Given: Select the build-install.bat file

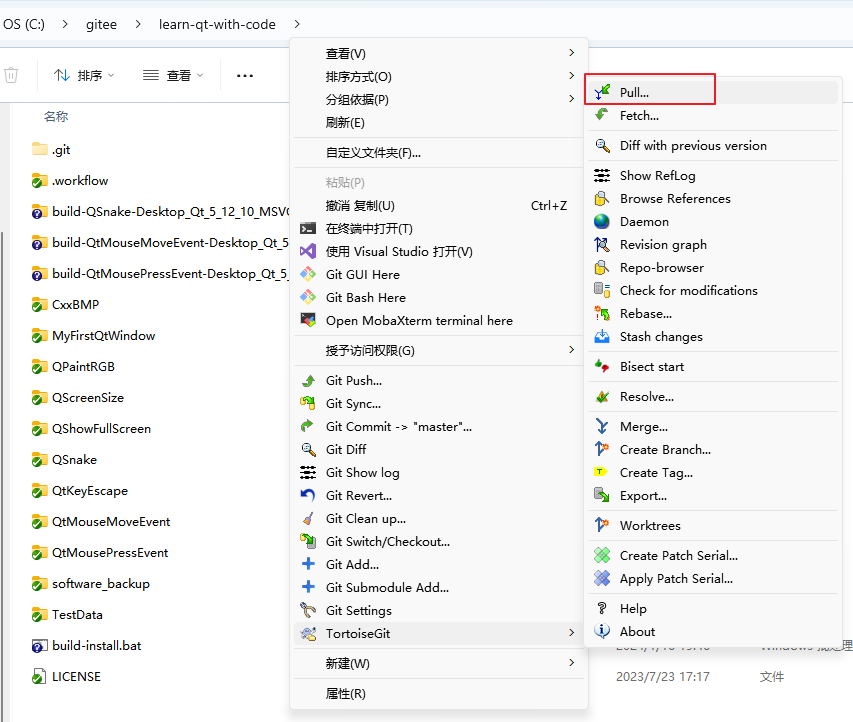Looking at the screenshot, I should (x=86, y=645).
